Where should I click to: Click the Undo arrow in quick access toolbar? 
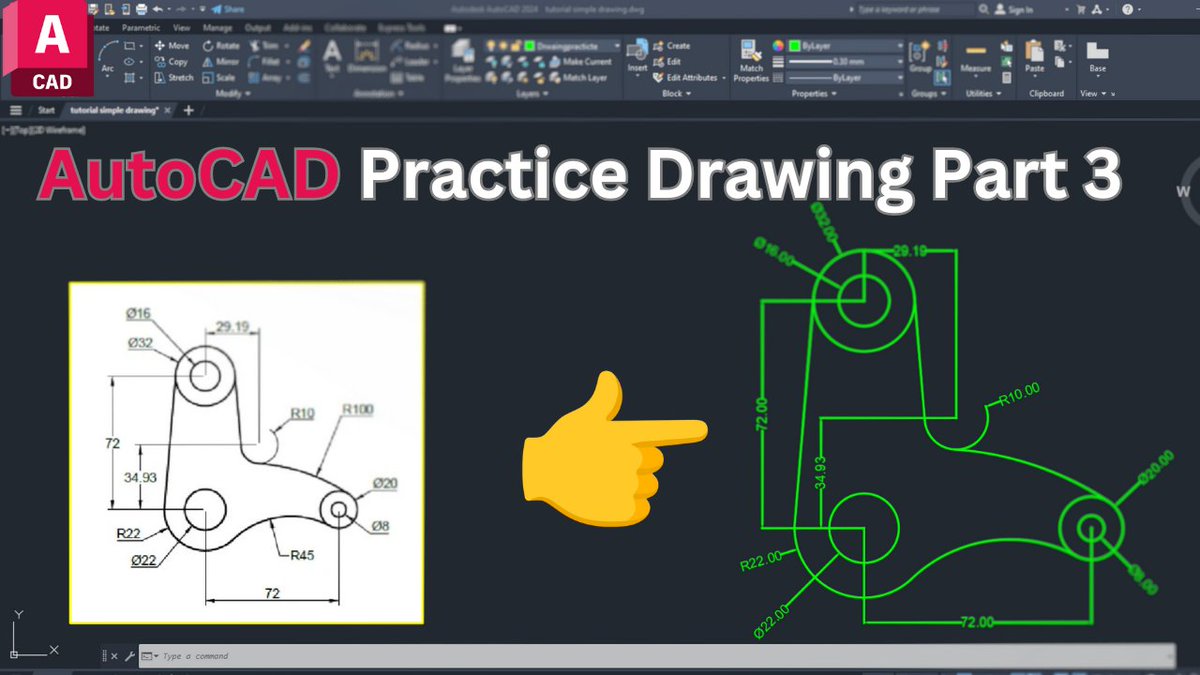coord(158,9)
